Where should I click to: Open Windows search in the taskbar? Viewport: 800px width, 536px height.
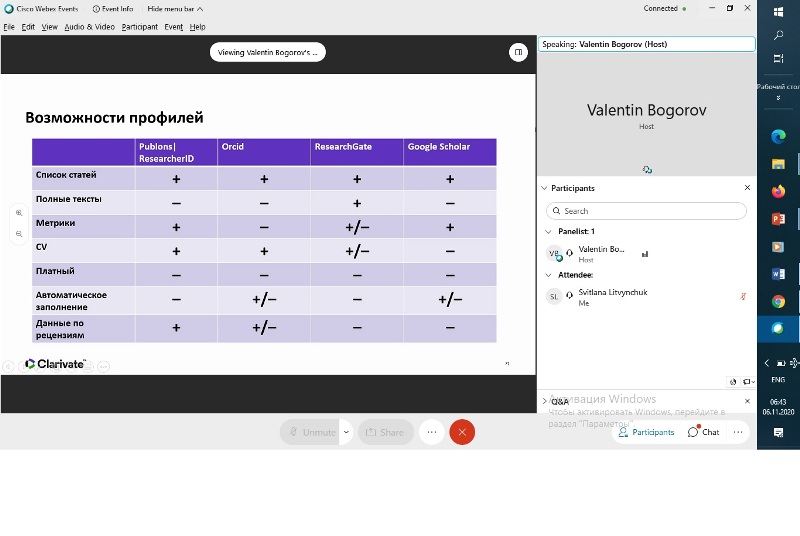click(778, 35)
